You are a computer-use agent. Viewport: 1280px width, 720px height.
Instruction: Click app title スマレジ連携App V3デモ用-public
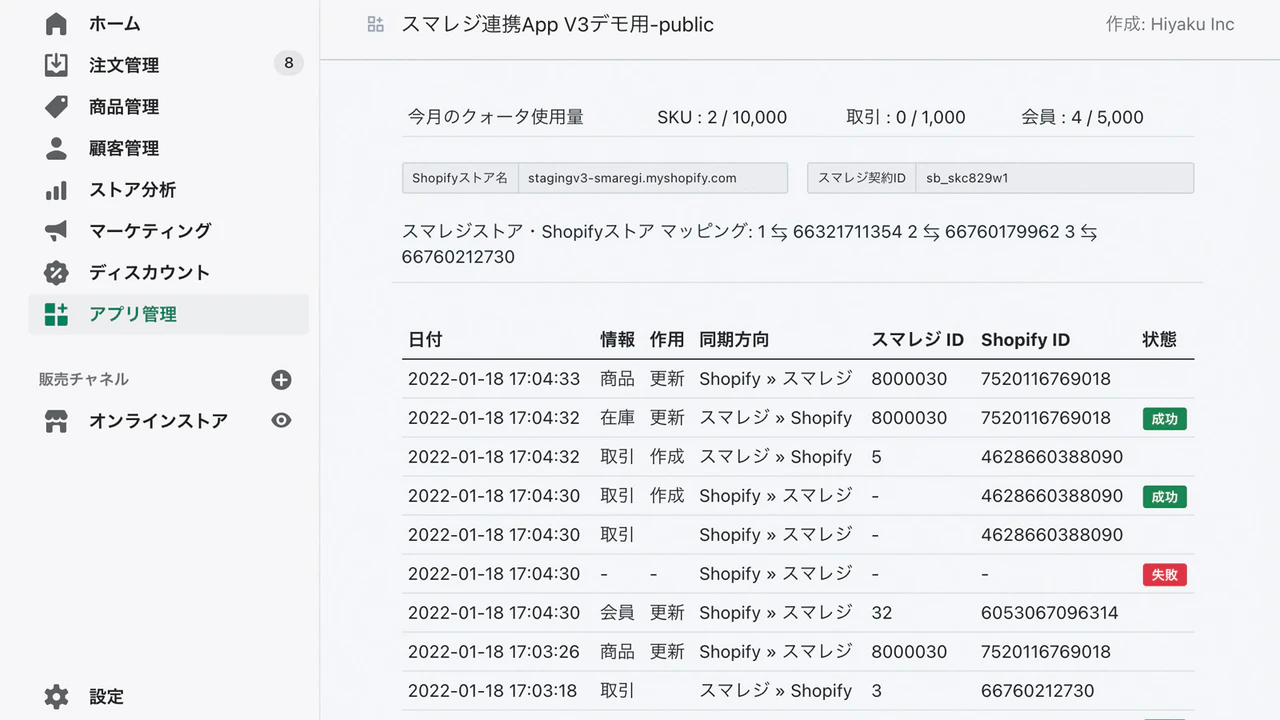pyautogui.click(x=558, y=24)
